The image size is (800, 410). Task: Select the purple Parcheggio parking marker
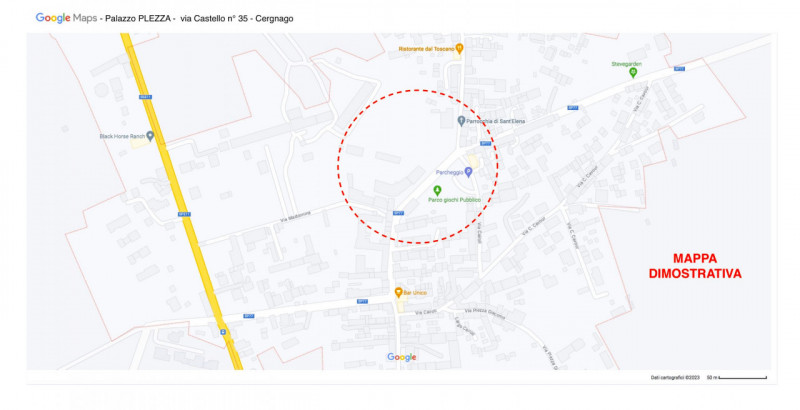[x=468, y=173]
